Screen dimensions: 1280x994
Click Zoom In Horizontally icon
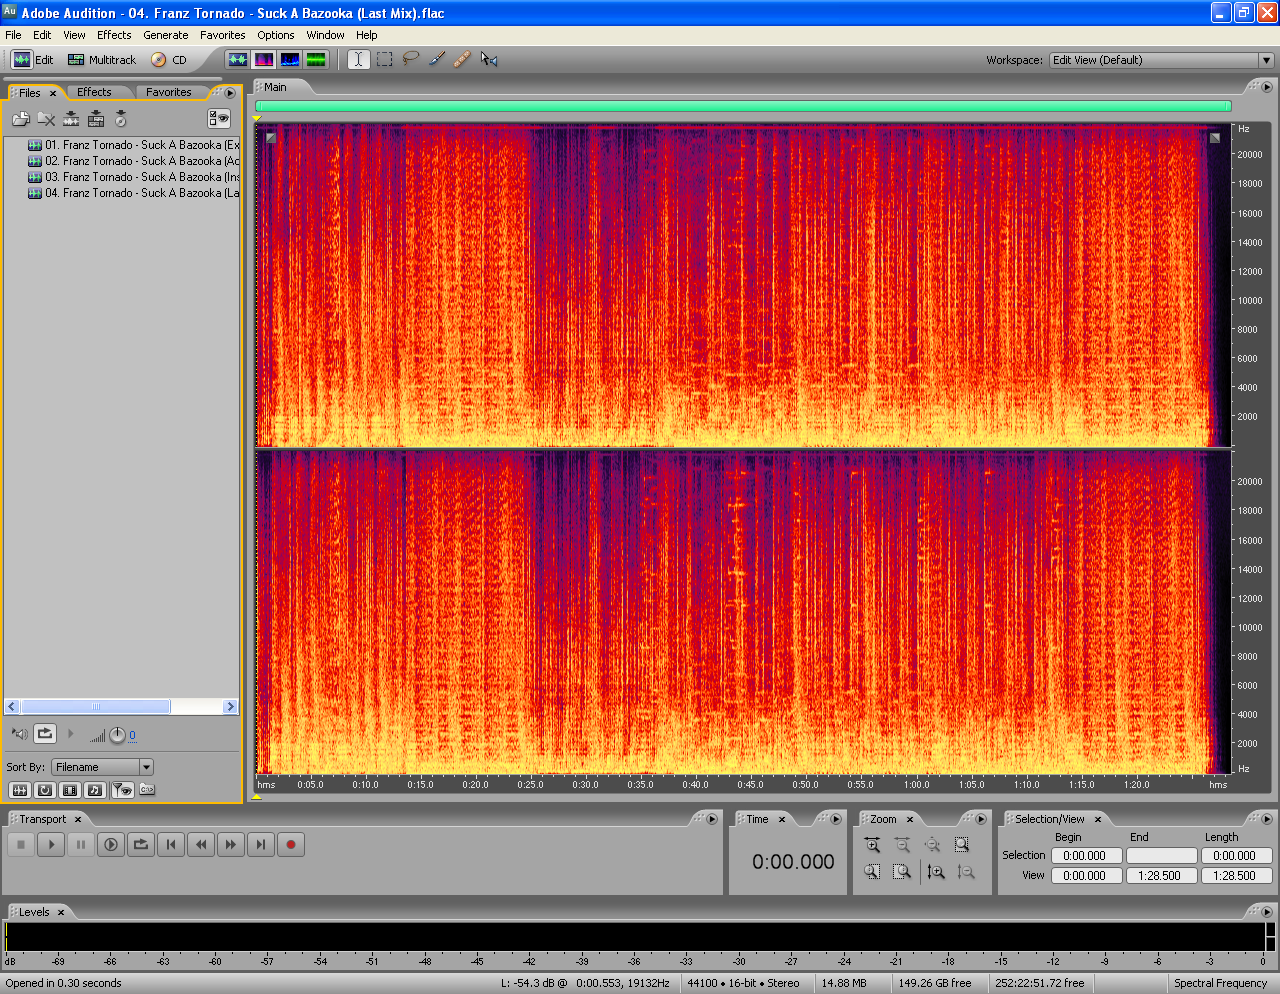[872, 845]
